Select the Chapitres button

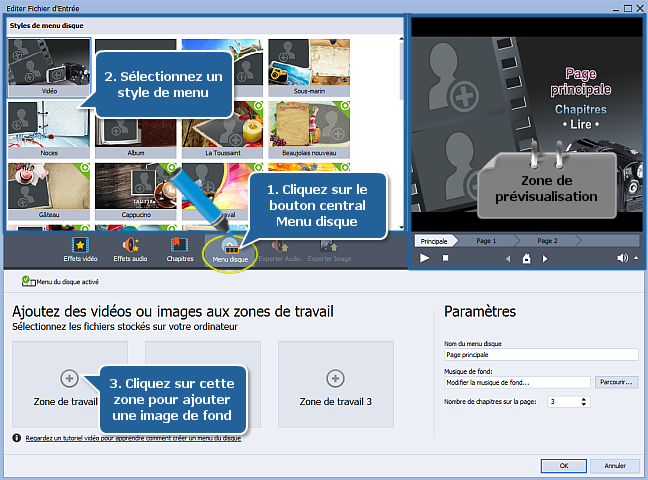(180, 249)
